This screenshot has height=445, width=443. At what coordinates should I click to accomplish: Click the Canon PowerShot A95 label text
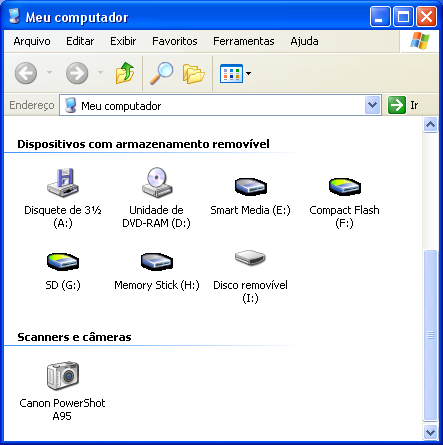tap(62, 409)
